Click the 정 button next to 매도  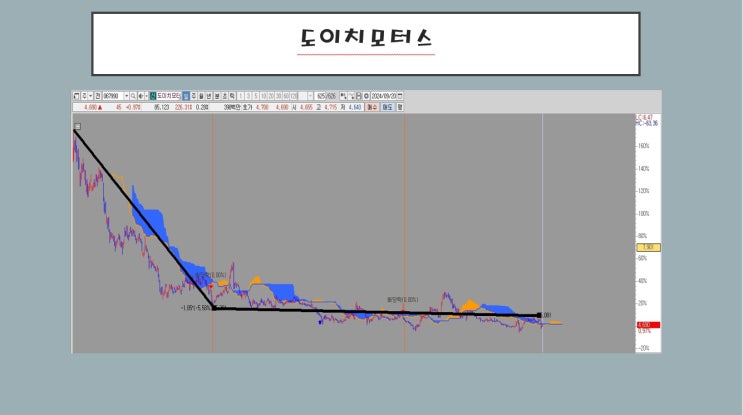400,107
